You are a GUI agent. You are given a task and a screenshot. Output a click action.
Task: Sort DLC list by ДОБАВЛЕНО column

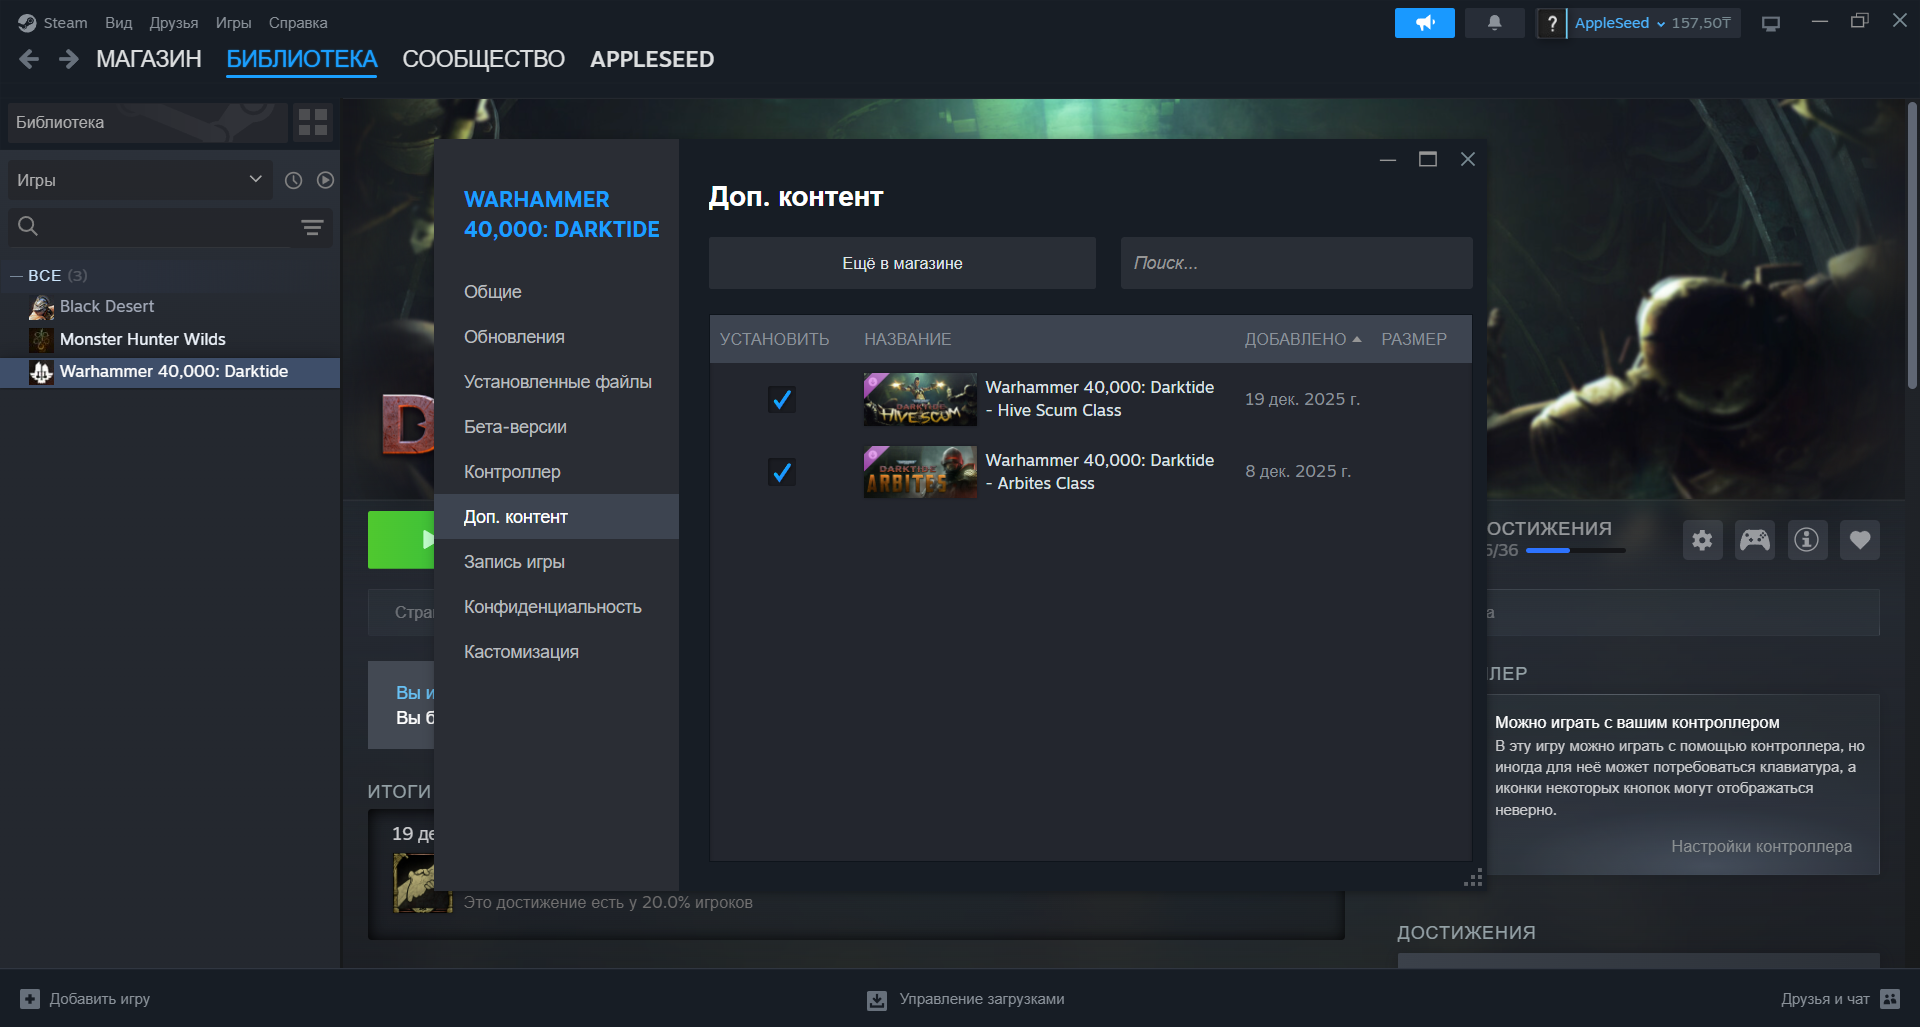click(1302, 339)
